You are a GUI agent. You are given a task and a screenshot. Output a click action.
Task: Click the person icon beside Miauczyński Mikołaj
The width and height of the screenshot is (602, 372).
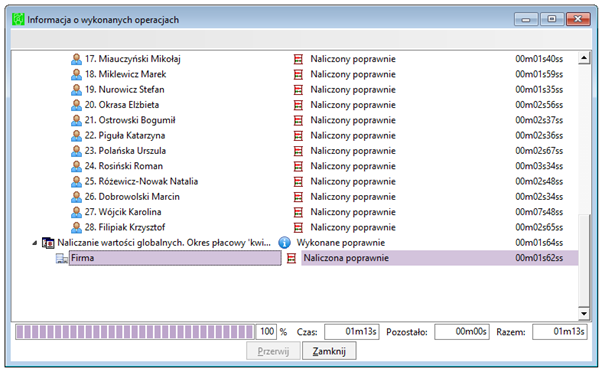point(76,59)
